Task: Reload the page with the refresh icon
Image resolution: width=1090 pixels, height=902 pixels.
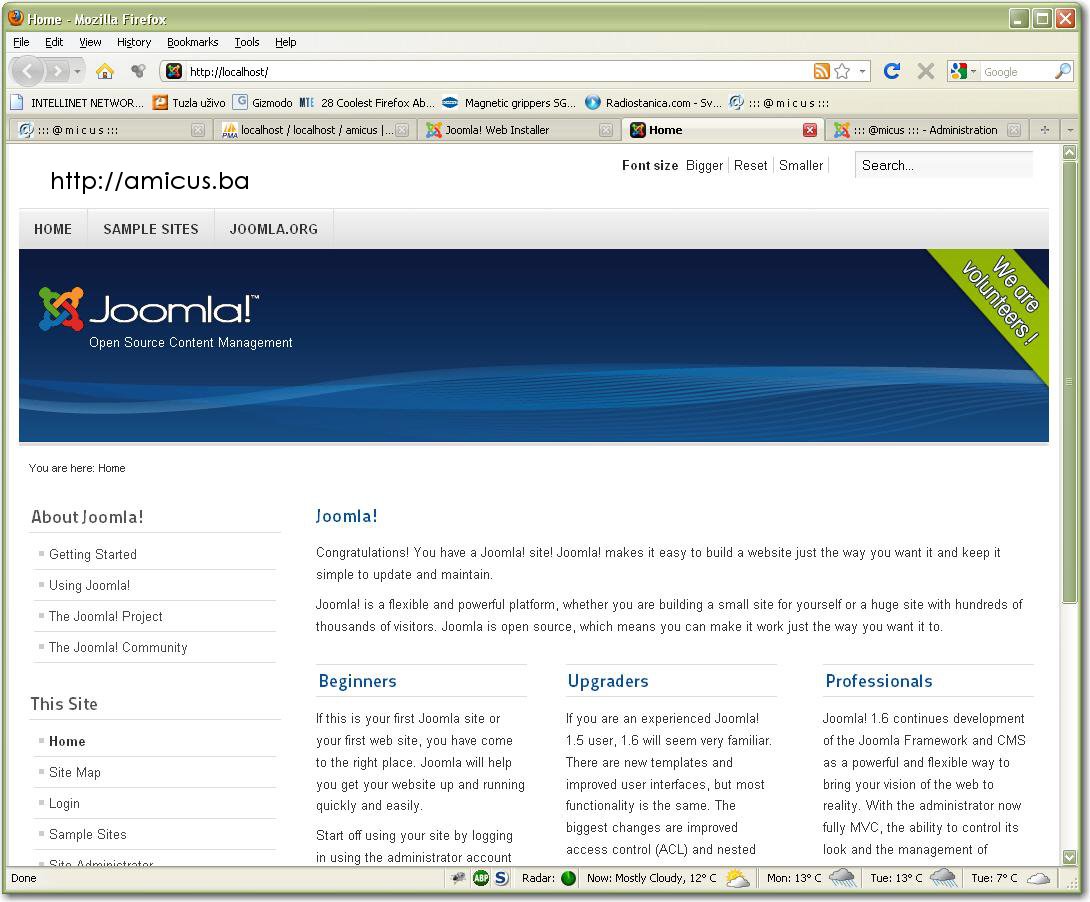Action: pyautogui.click(x=892, y=71)
